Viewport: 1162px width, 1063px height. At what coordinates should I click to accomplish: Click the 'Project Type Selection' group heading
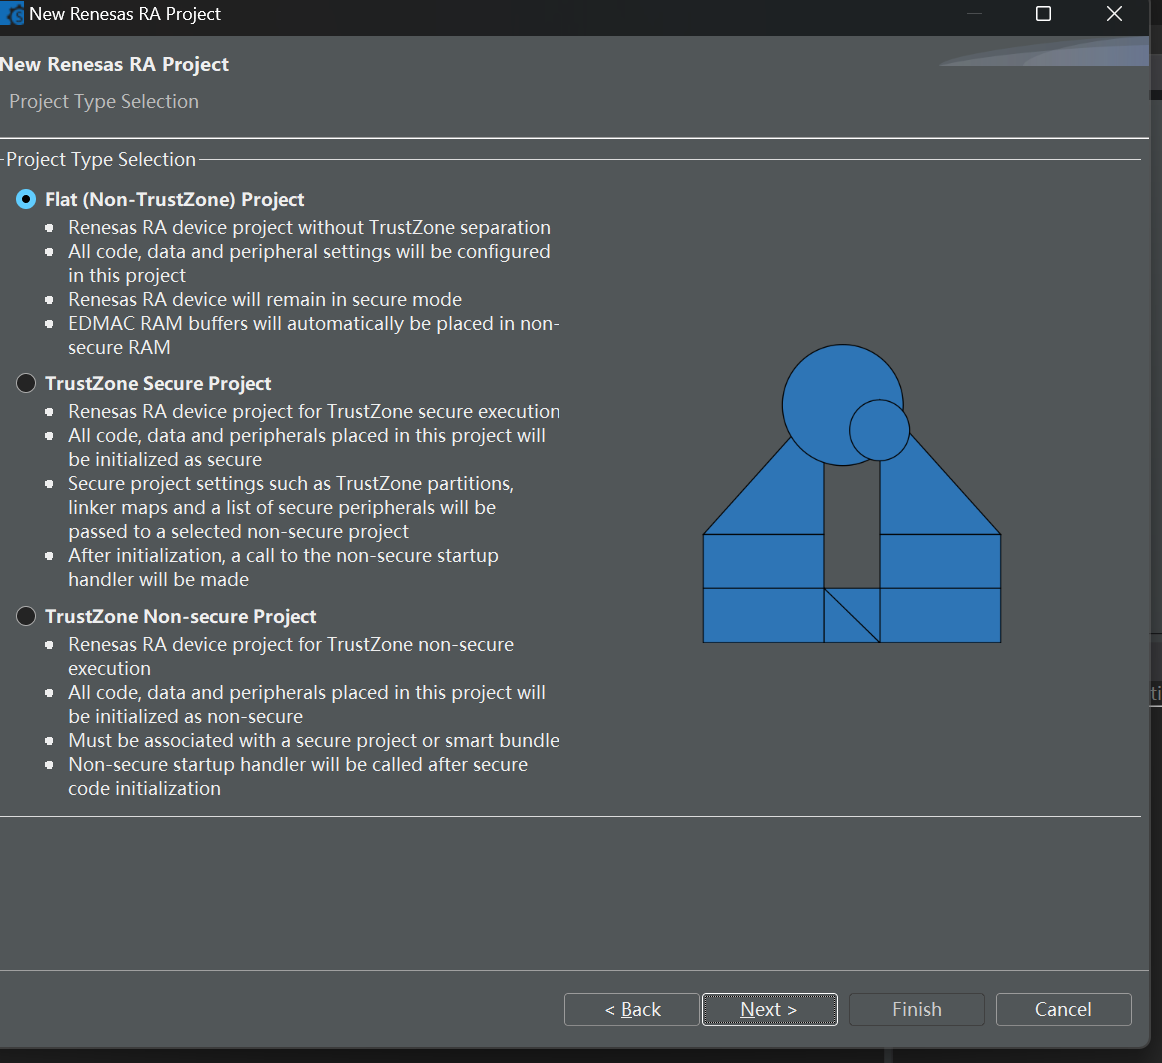click(101, 159)
